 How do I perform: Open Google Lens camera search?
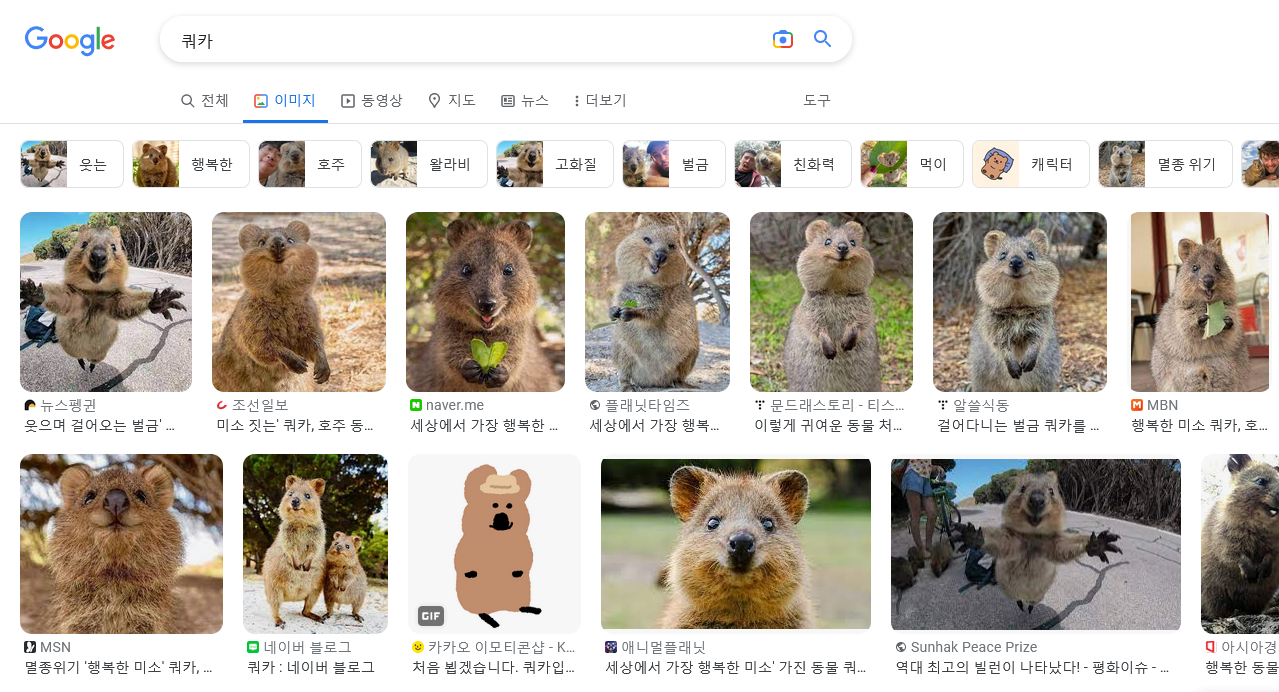(x=783, y=39)
